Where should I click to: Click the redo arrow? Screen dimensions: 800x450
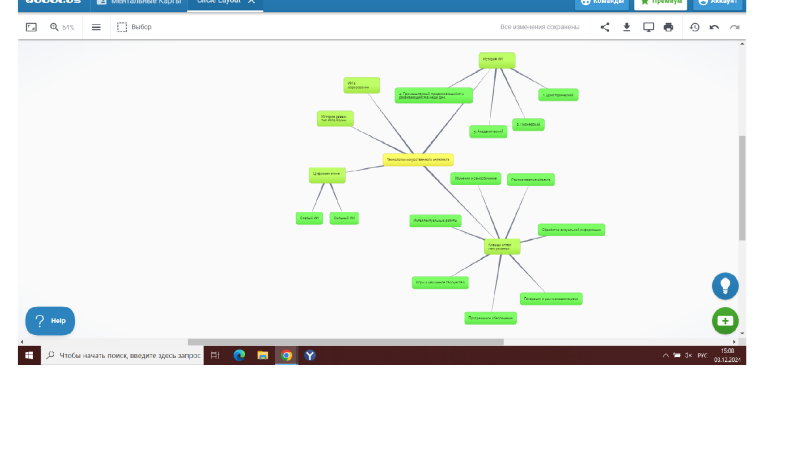point(735,27)
